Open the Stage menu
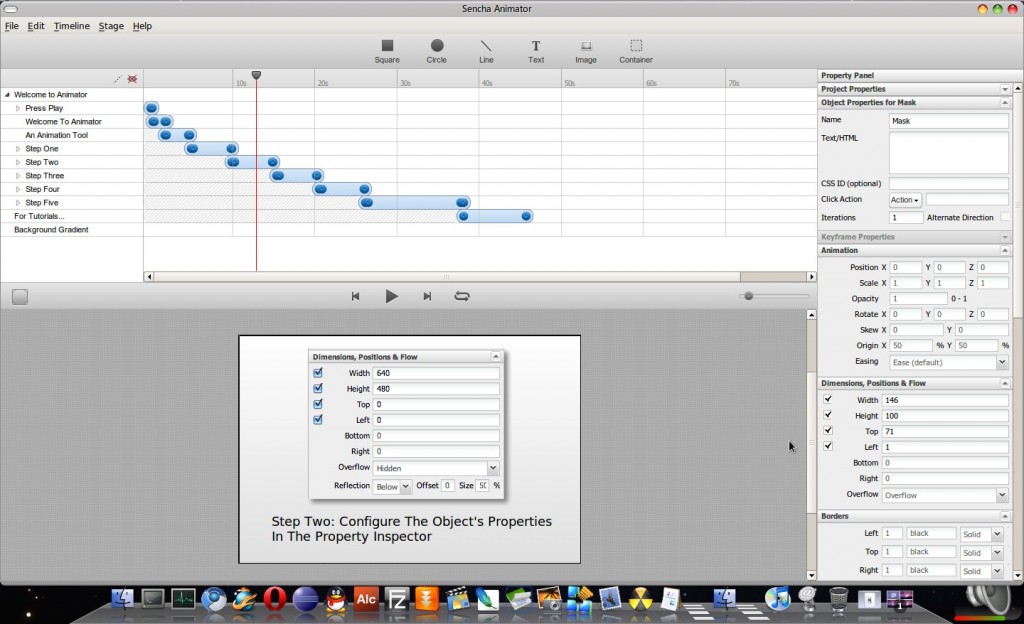 (111, 26)
